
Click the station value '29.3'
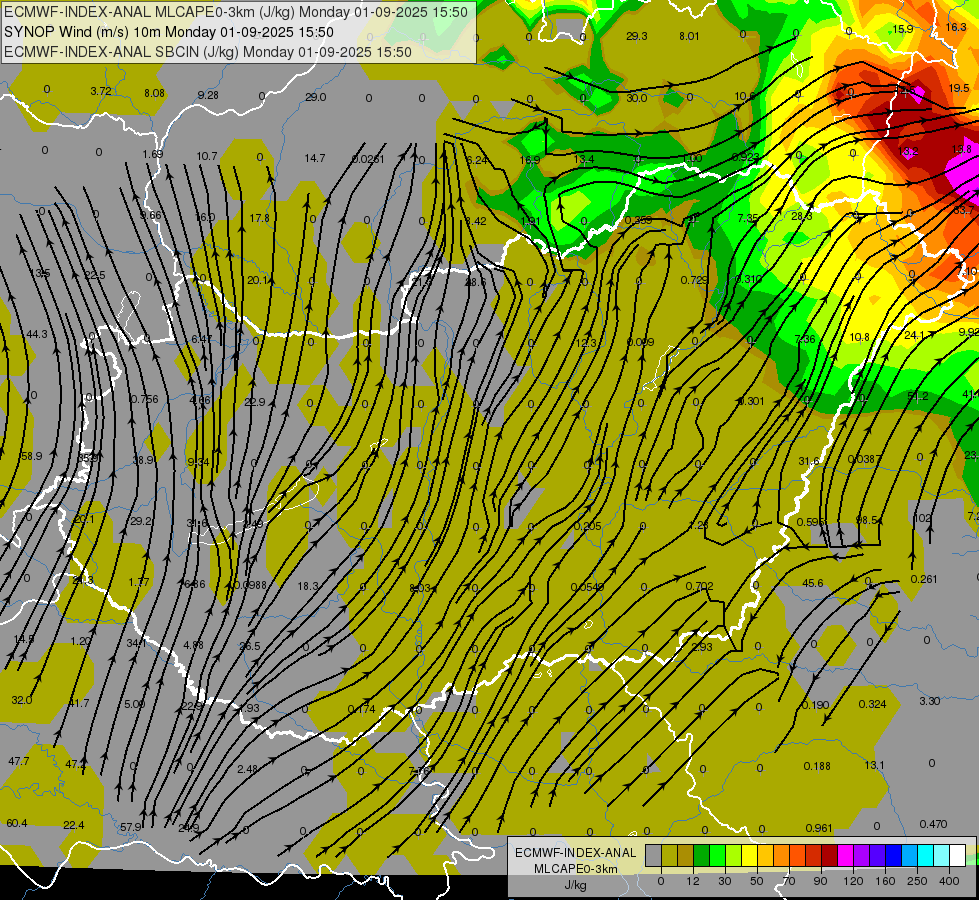(636, 36)
